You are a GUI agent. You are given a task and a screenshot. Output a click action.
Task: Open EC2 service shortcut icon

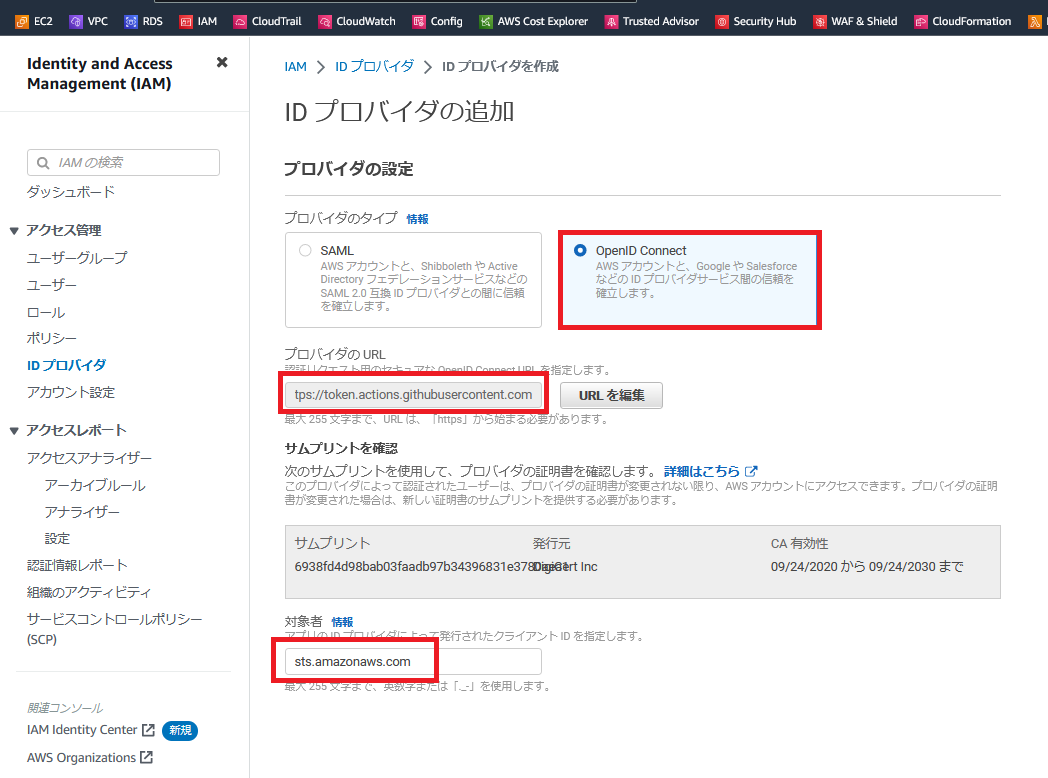22,21
